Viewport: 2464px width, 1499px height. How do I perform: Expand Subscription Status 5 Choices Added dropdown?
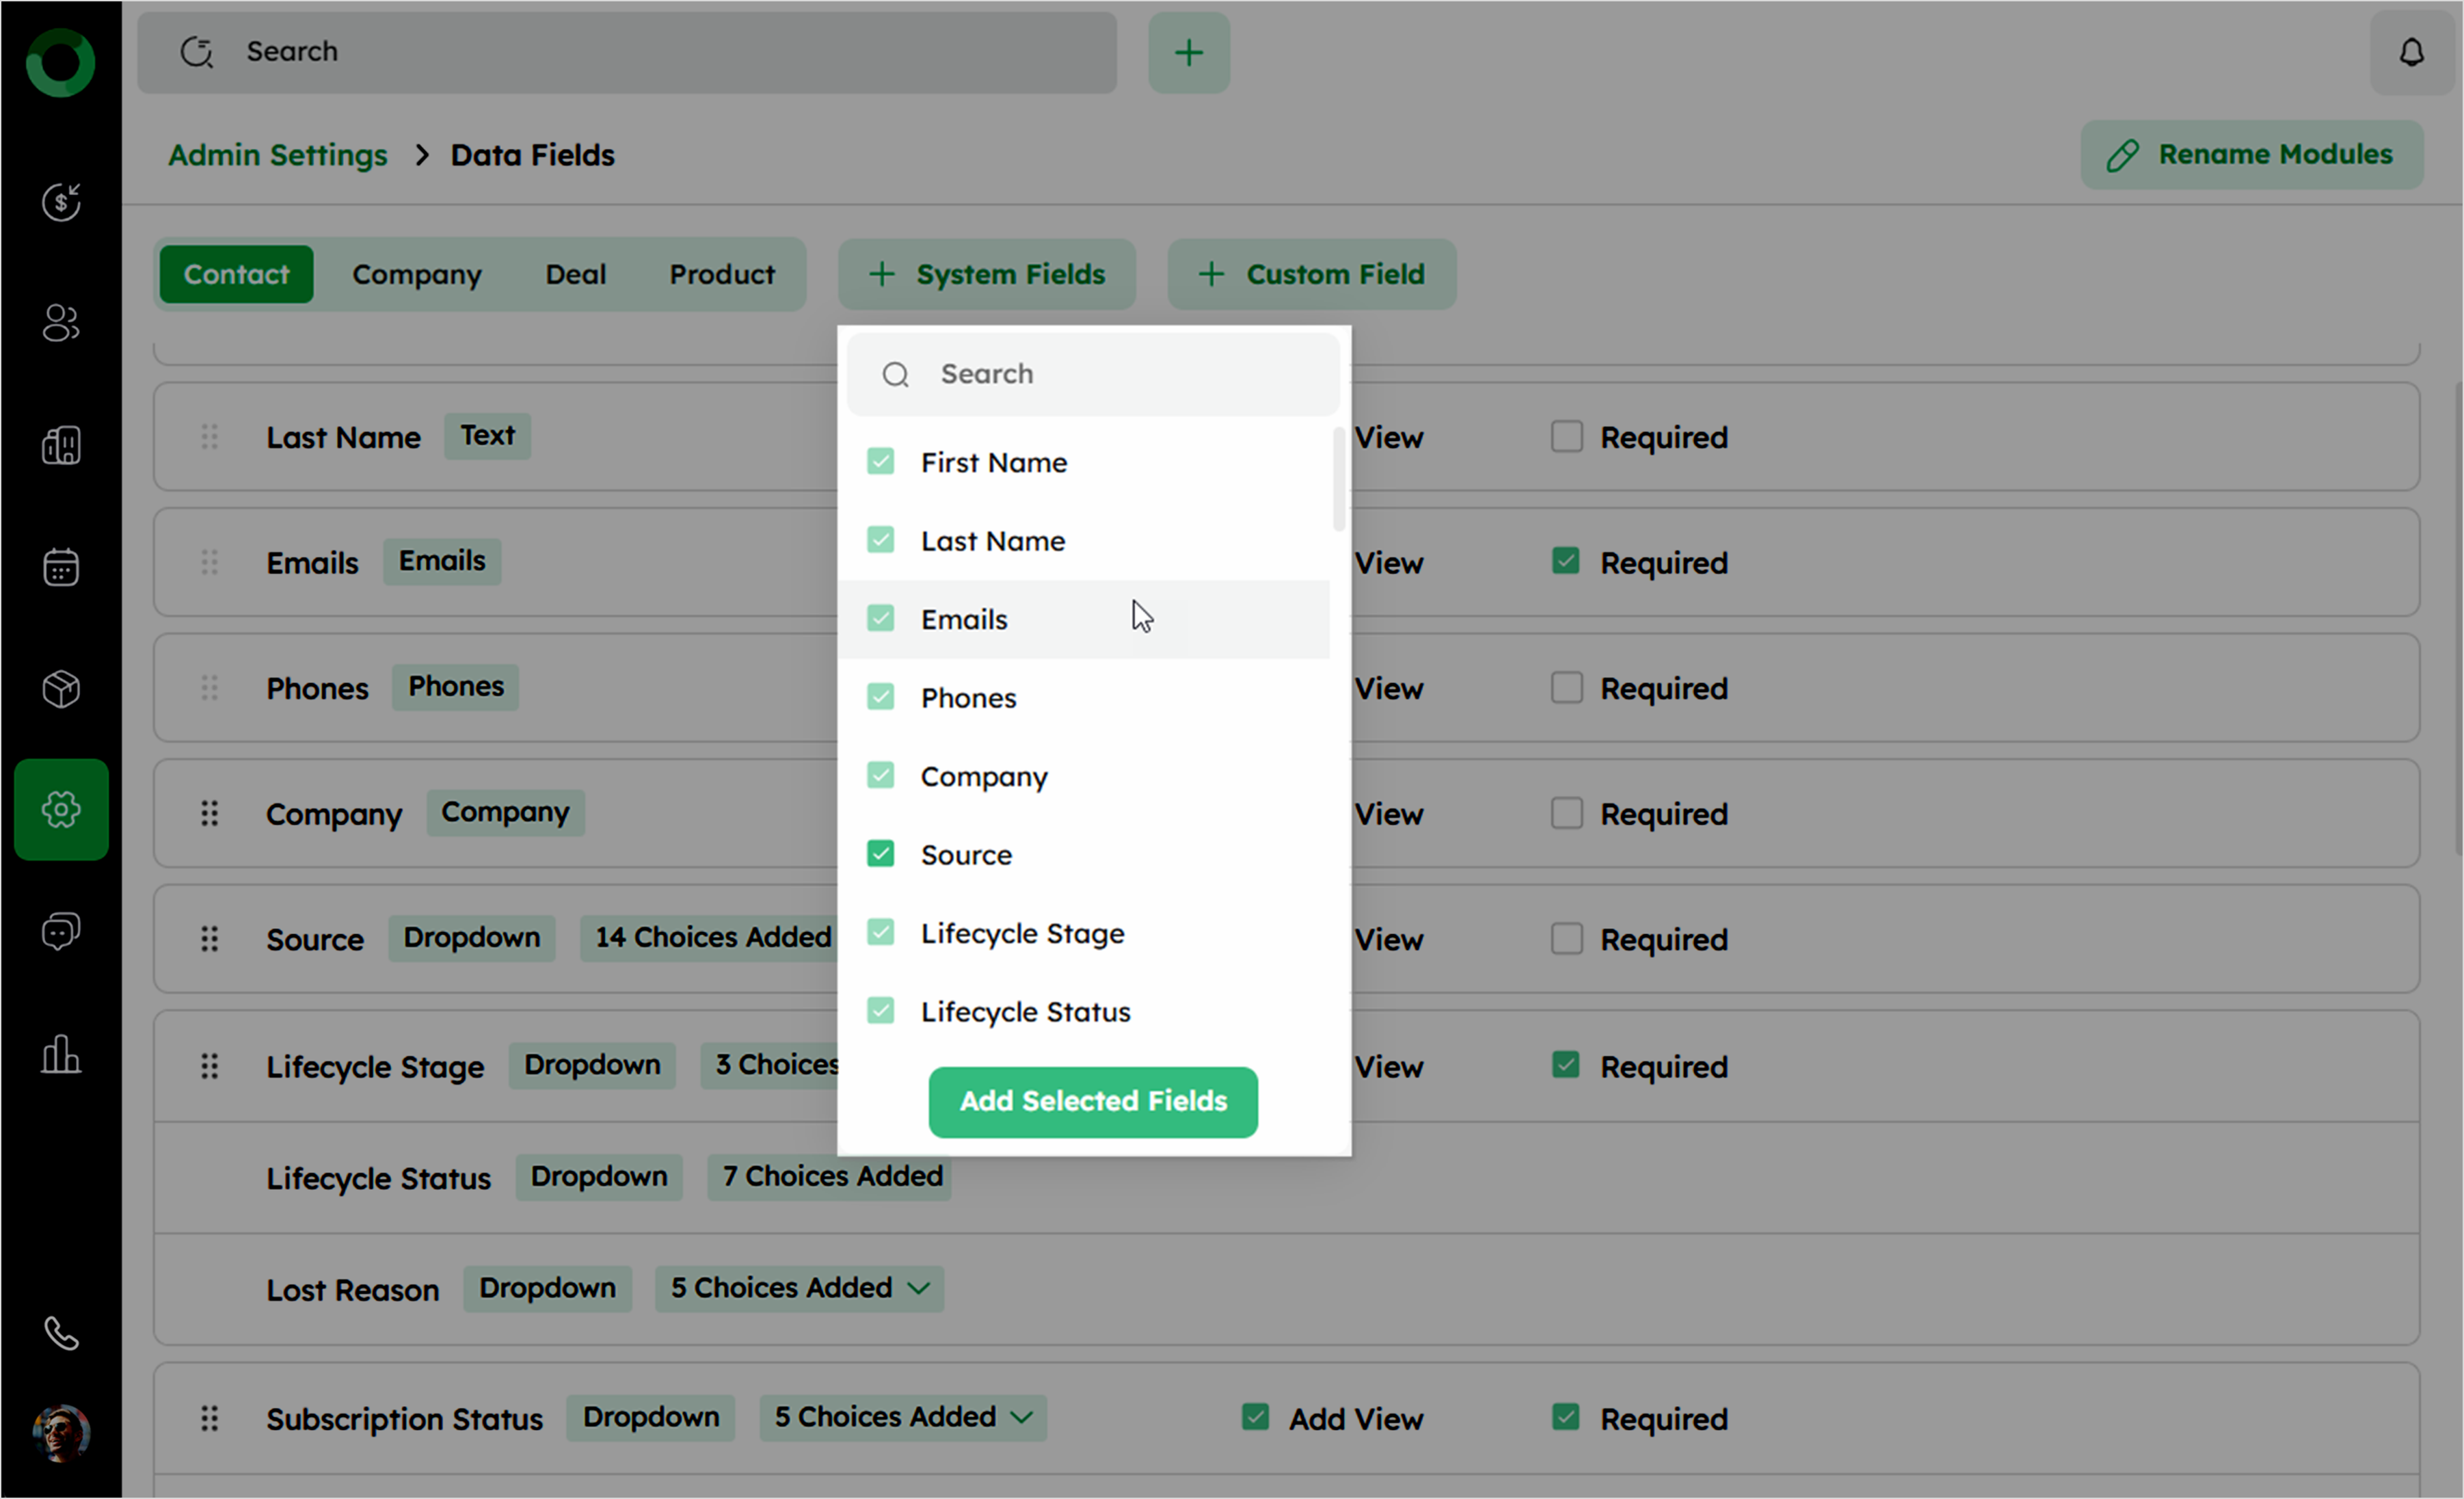(x=903, y=1417)
